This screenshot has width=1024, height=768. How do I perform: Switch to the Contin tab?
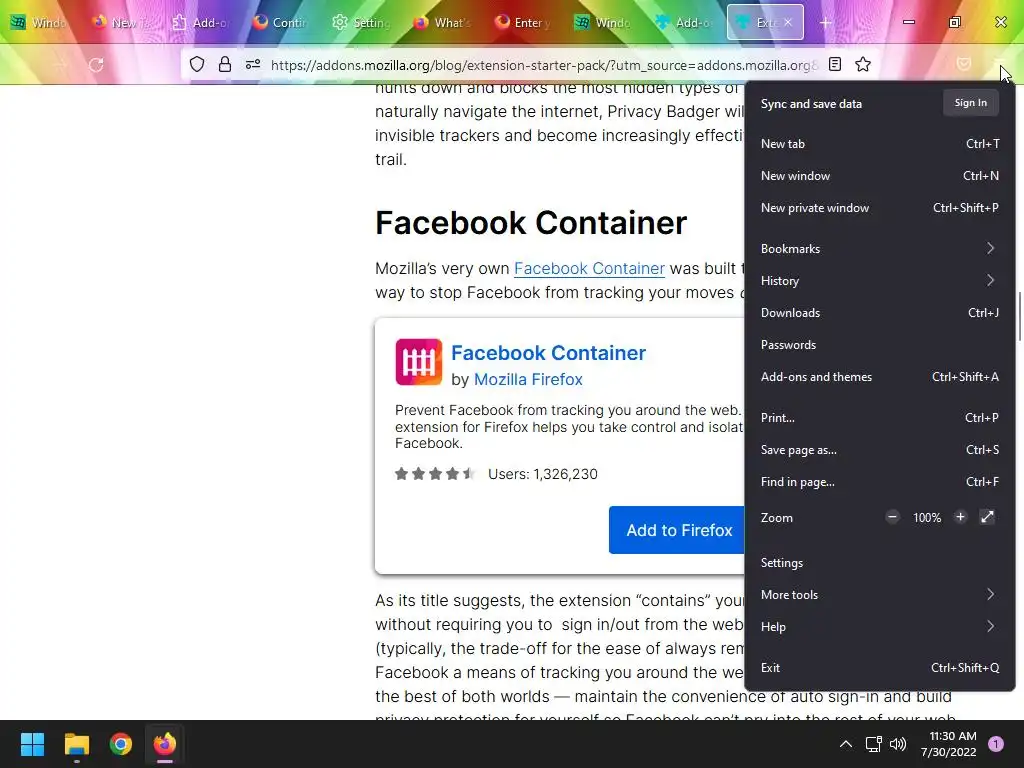tap(282, 22)
